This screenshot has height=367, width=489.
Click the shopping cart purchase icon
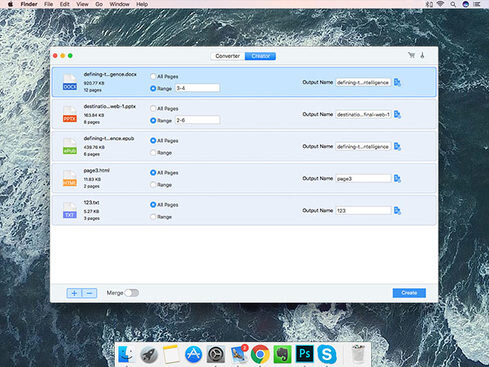coord(412,55)
